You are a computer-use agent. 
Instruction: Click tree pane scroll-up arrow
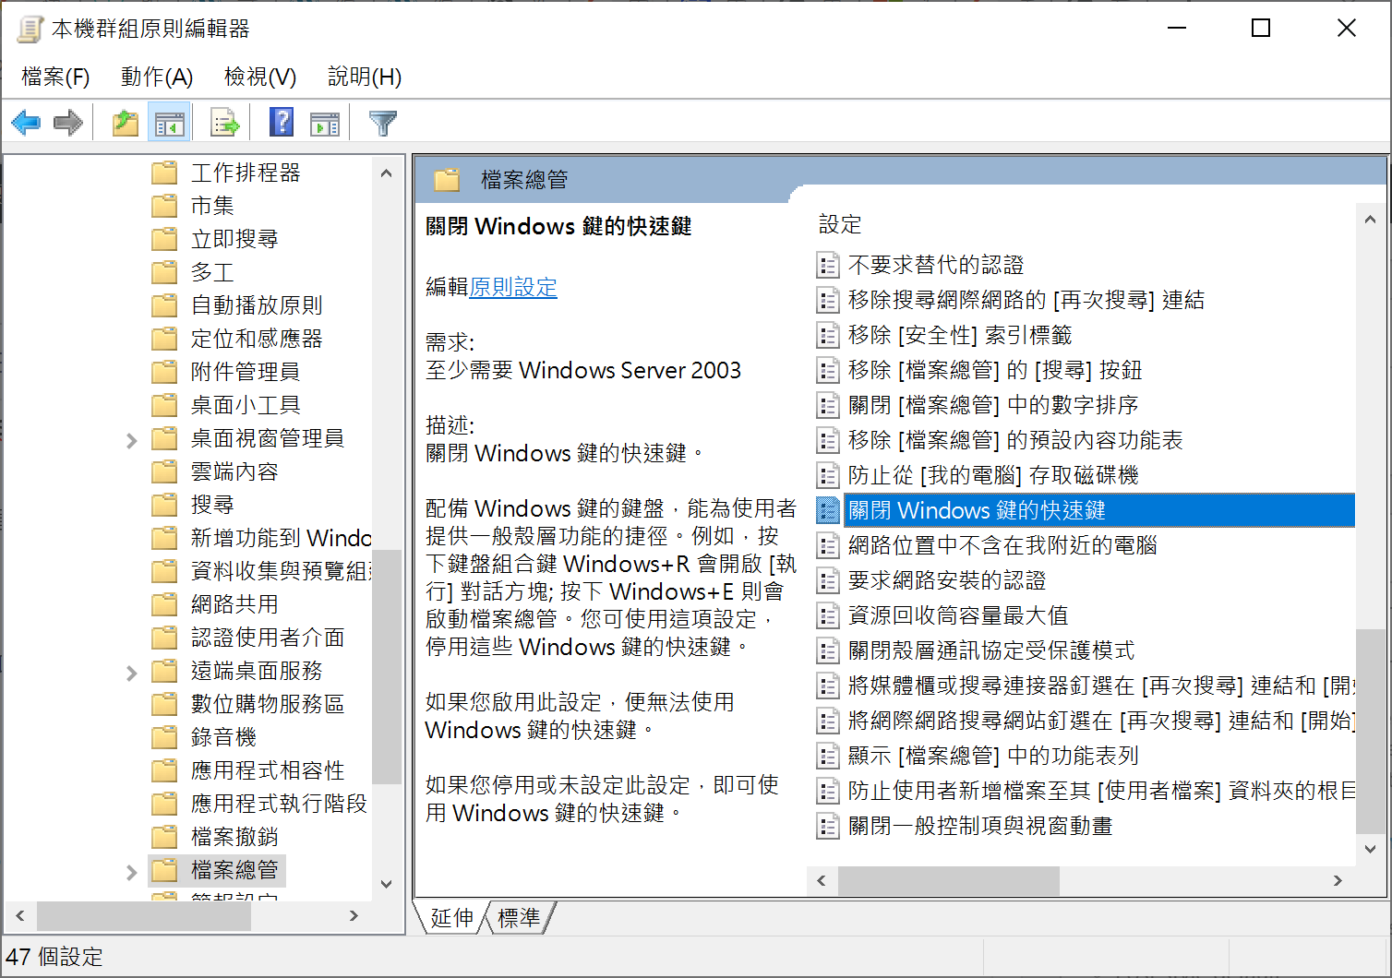[x=386, y=173]
